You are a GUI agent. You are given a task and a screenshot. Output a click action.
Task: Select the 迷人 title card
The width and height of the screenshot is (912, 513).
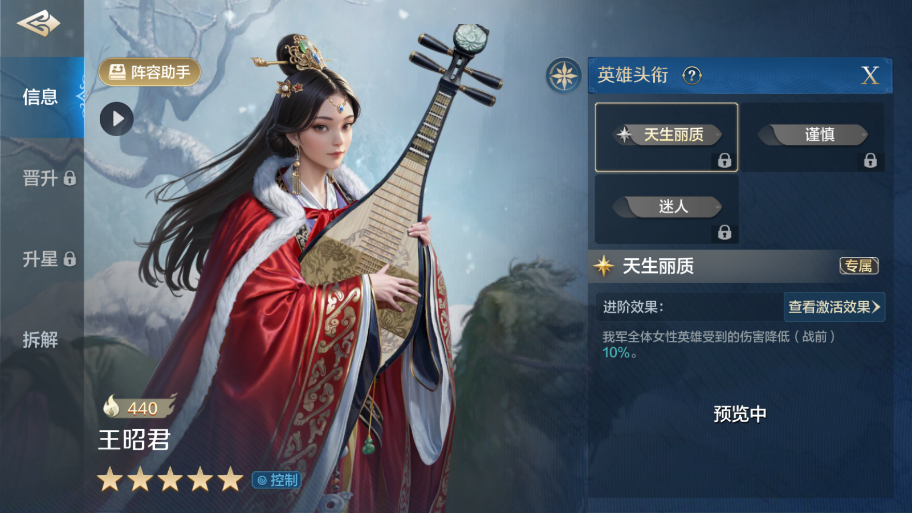coord(667,209)
